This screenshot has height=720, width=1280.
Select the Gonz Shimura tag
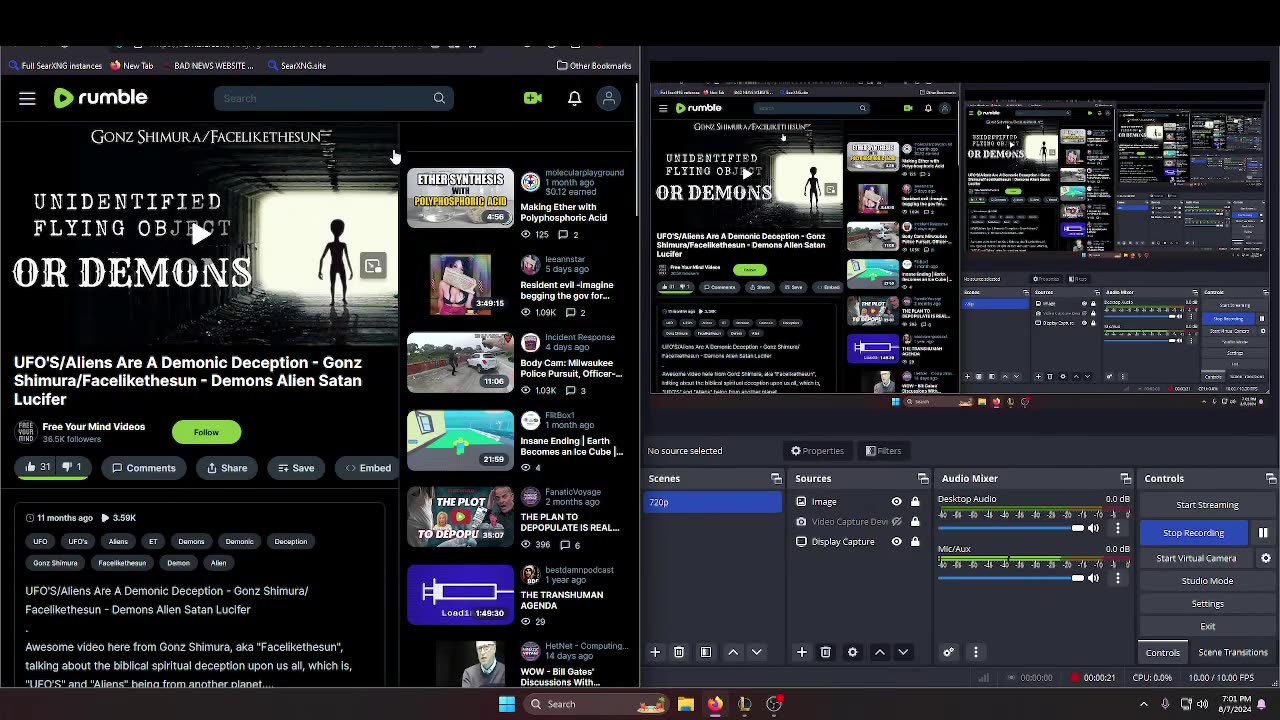pyautogui.click(x=55, y=563)
